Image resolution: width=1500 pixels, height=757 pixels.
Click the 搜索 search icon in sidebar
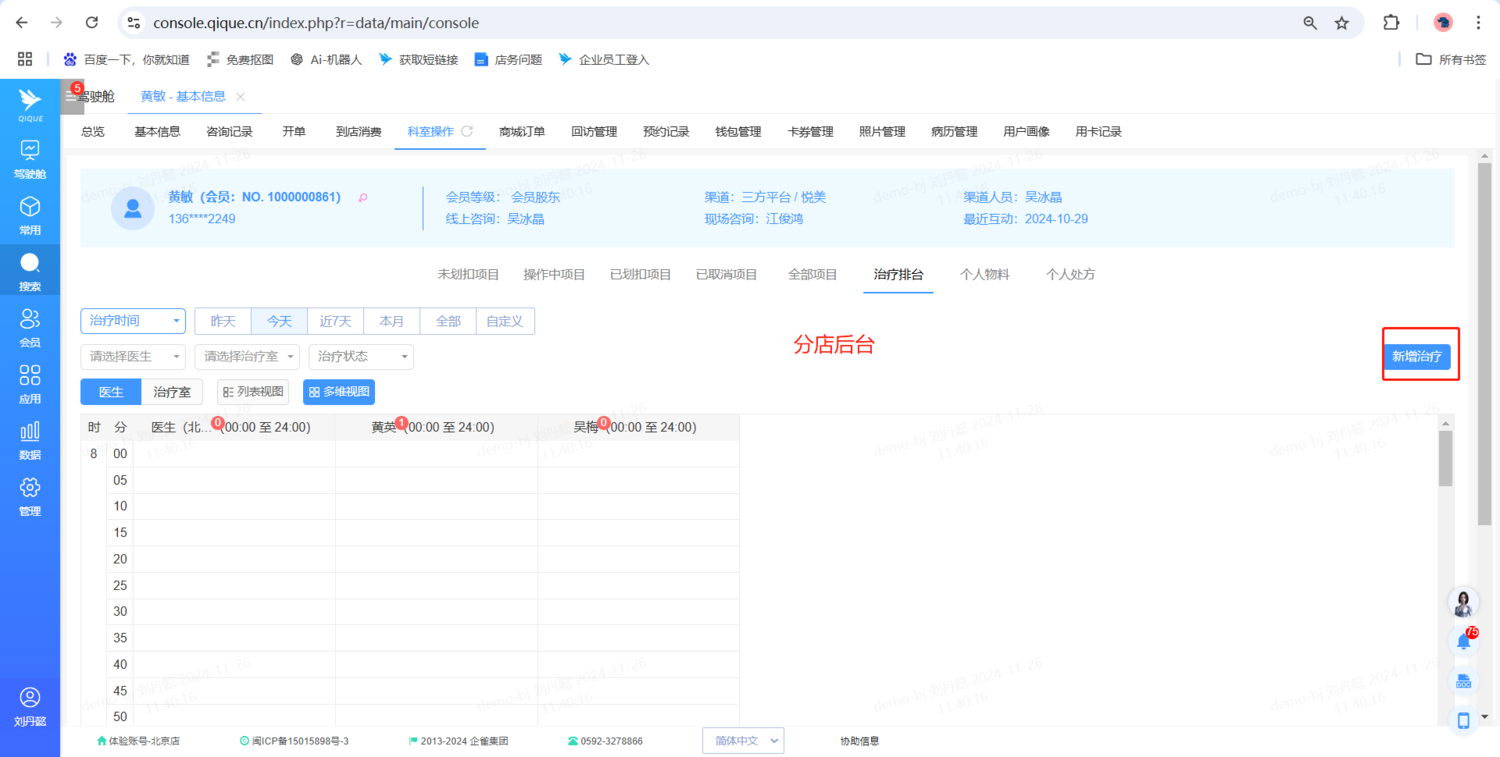point(30,270)
